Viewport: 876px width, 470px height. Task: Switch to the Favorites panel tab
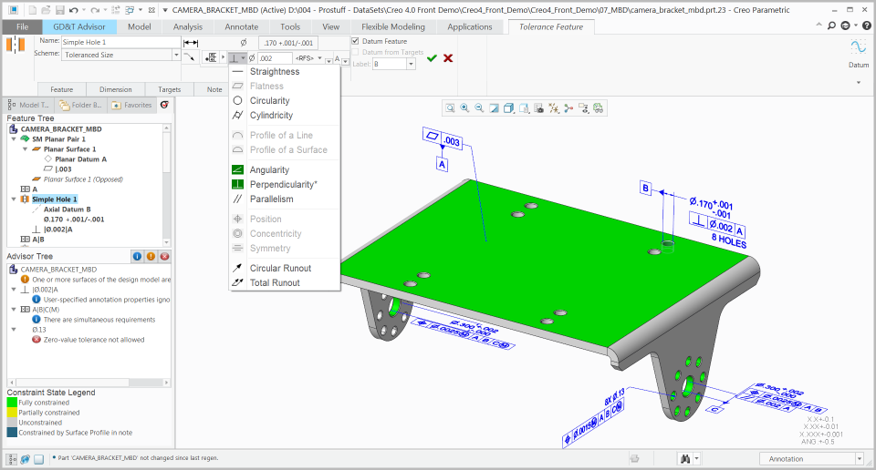pyautogui.click(x=132, y=105)
